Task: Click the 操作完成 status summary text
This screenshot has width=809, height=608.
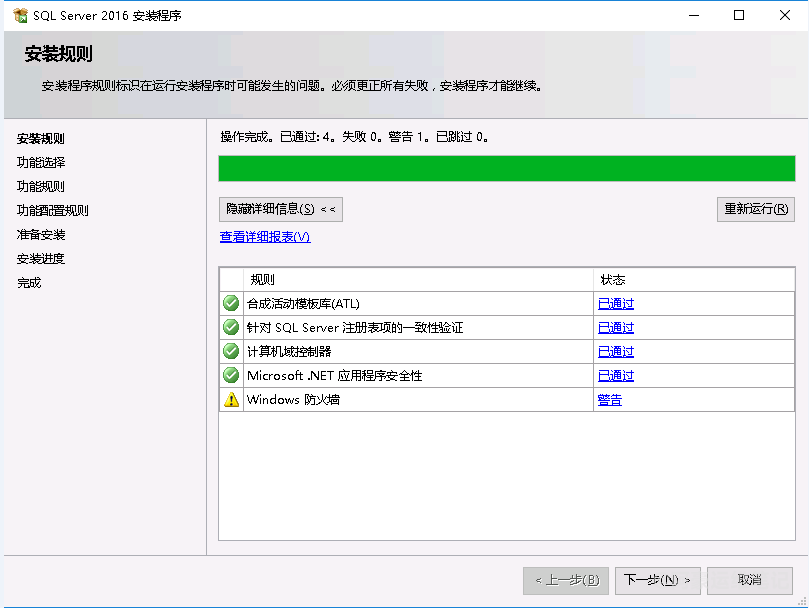Action: 354,137
